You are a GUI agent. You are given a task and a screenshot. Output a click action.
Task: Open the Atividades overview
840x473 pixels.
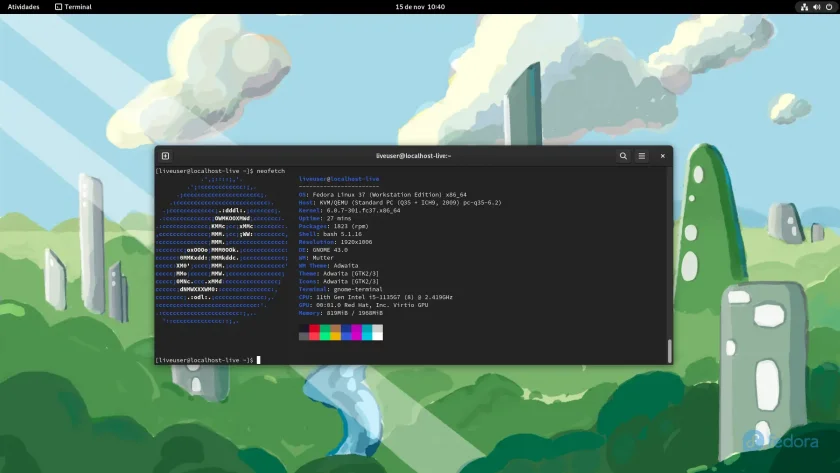24,7
